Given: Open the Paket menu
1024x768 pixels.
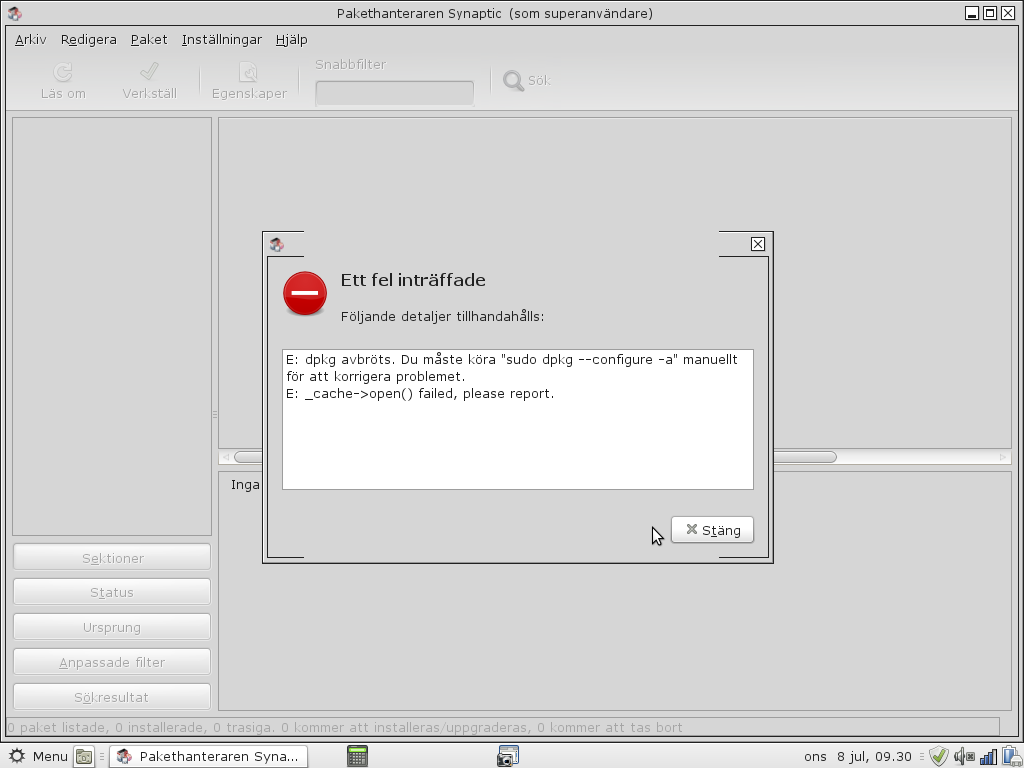Looking at the screenshot, I should click(x=149, y=40).
